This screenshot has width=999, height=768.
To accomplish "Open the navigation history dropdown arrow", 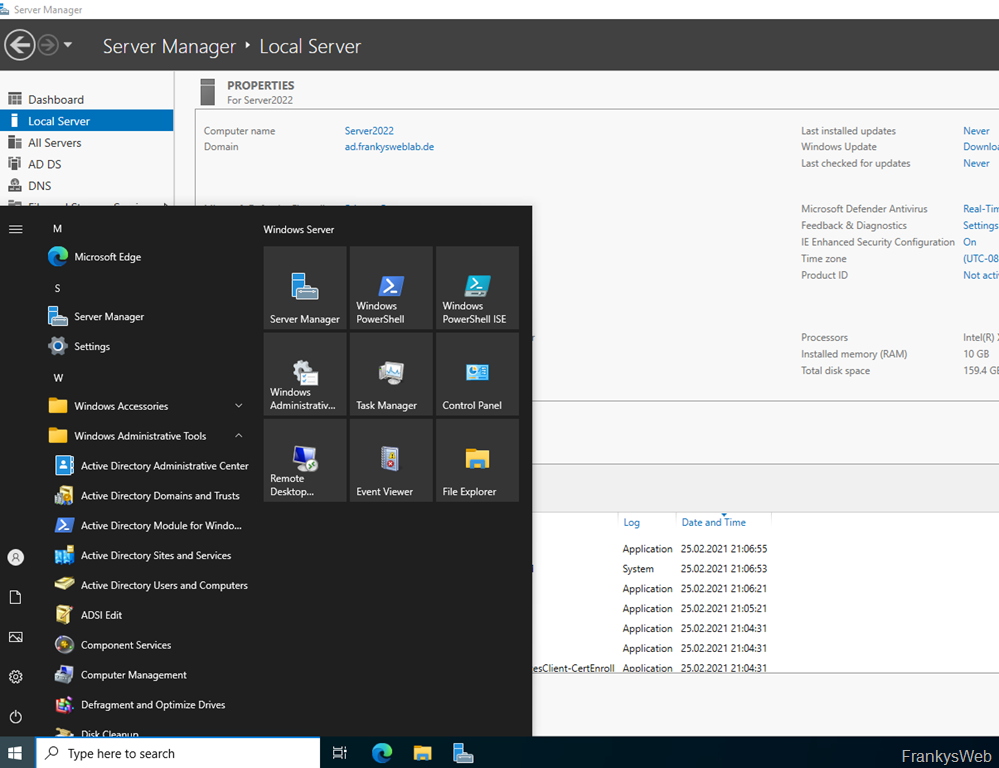I will coord(68,45).
